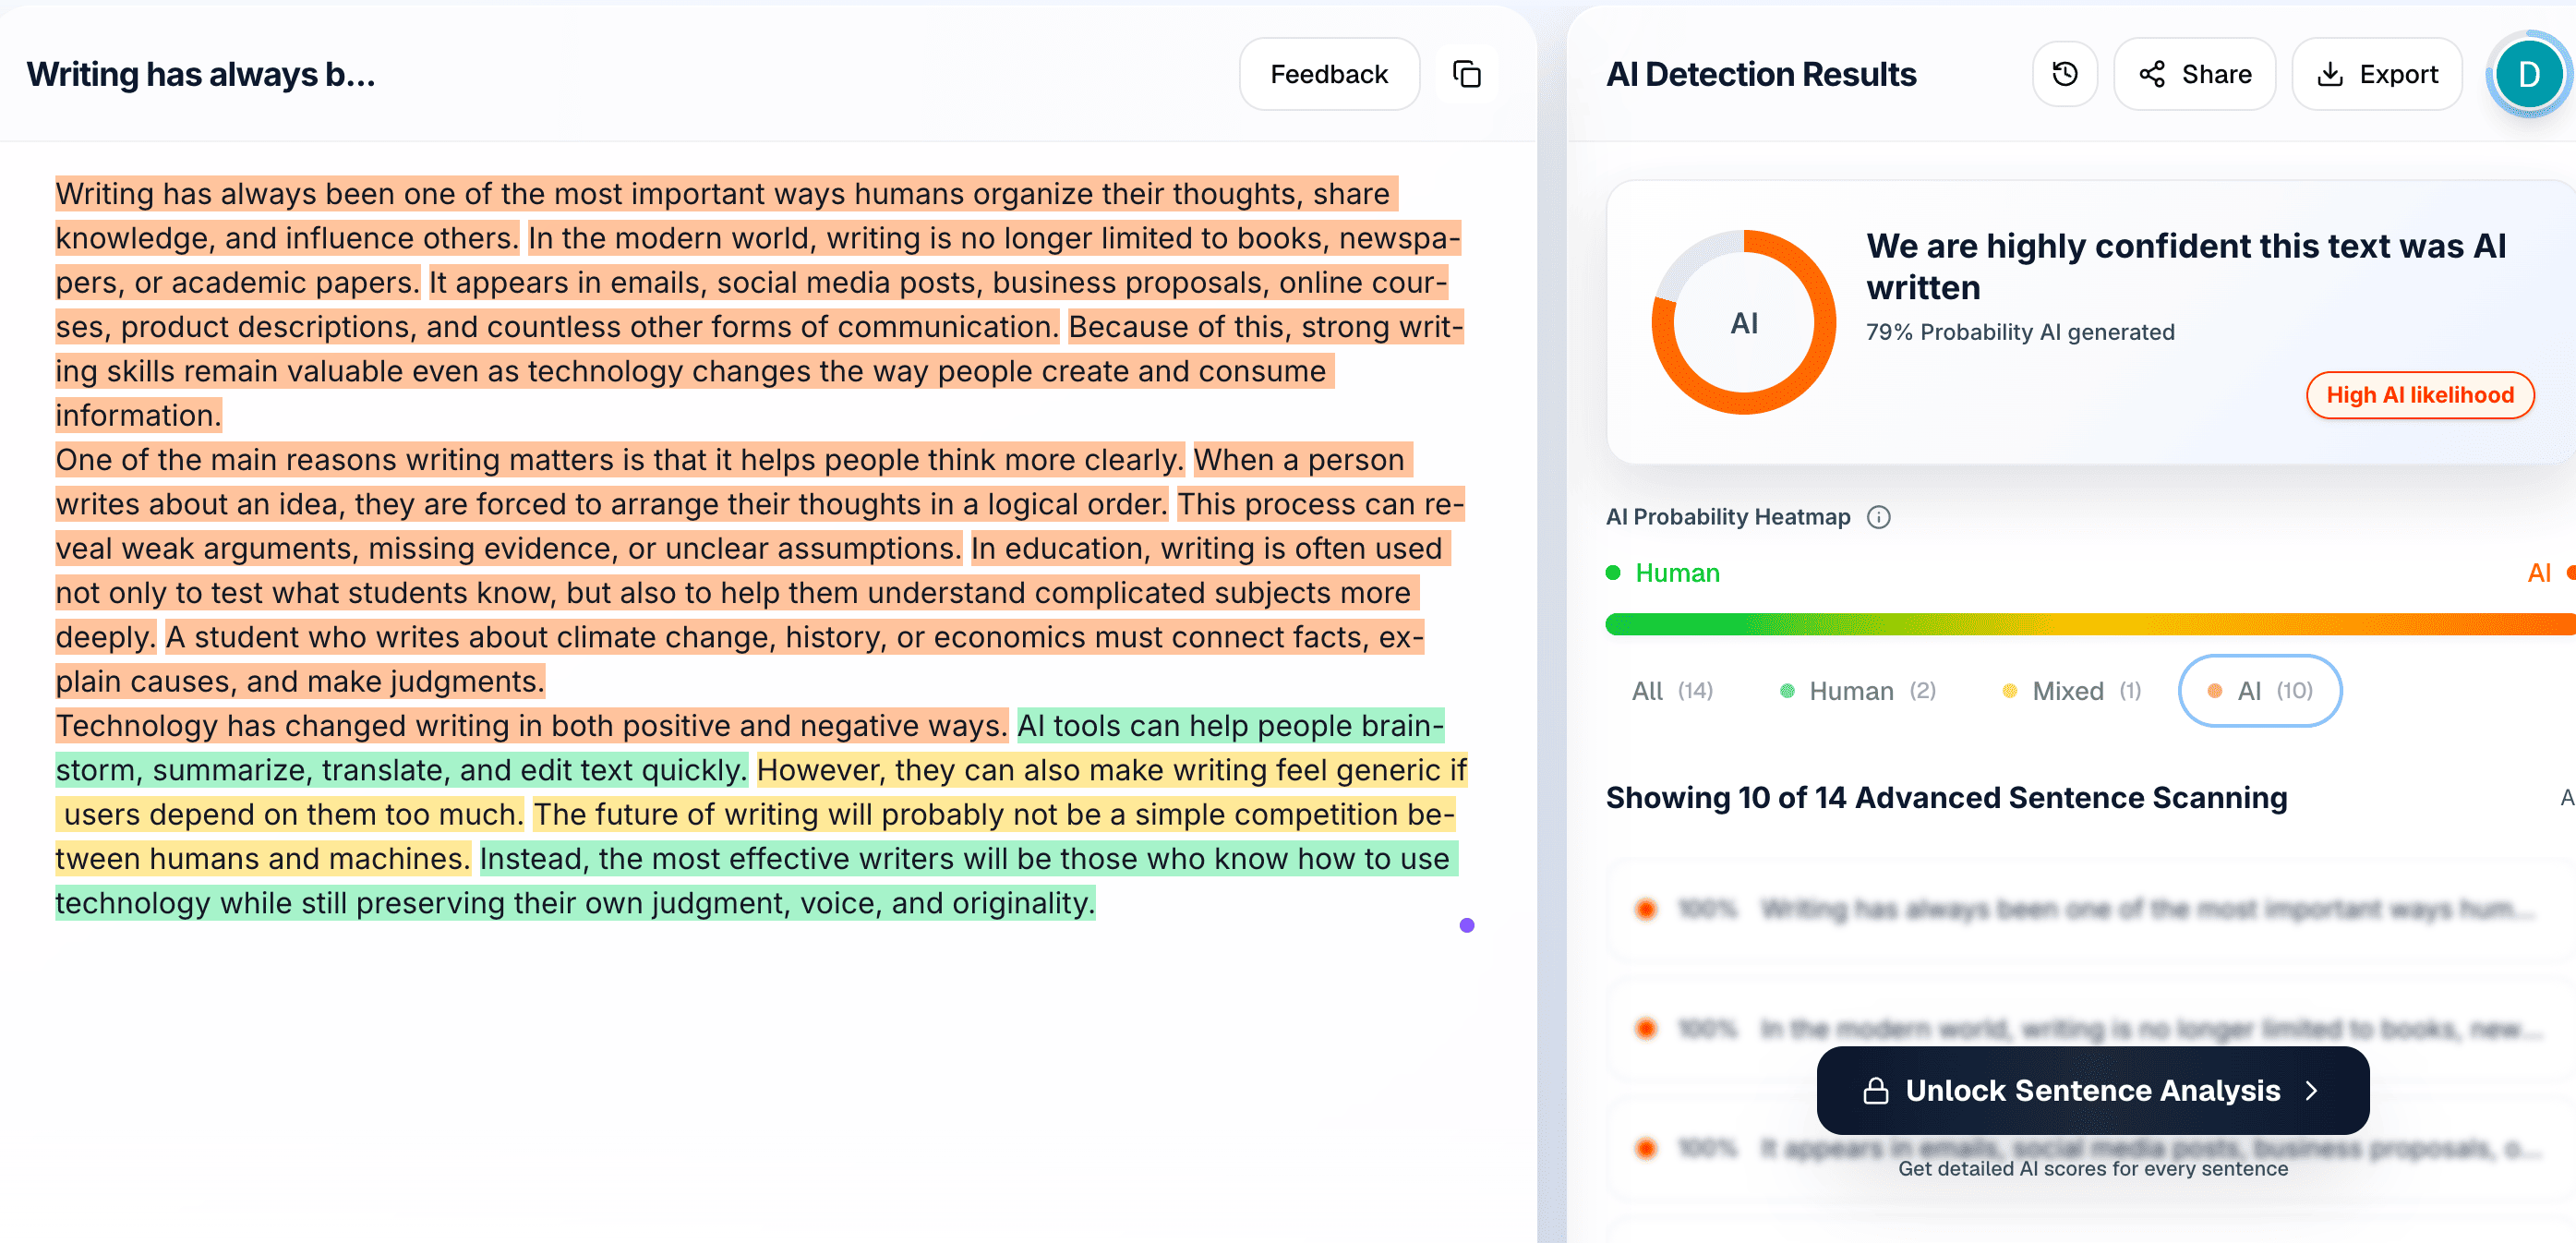Viewport: 2576px width, 1243px height.
Task: Select the AI (10) filter tab
Action: point(2260,691)
